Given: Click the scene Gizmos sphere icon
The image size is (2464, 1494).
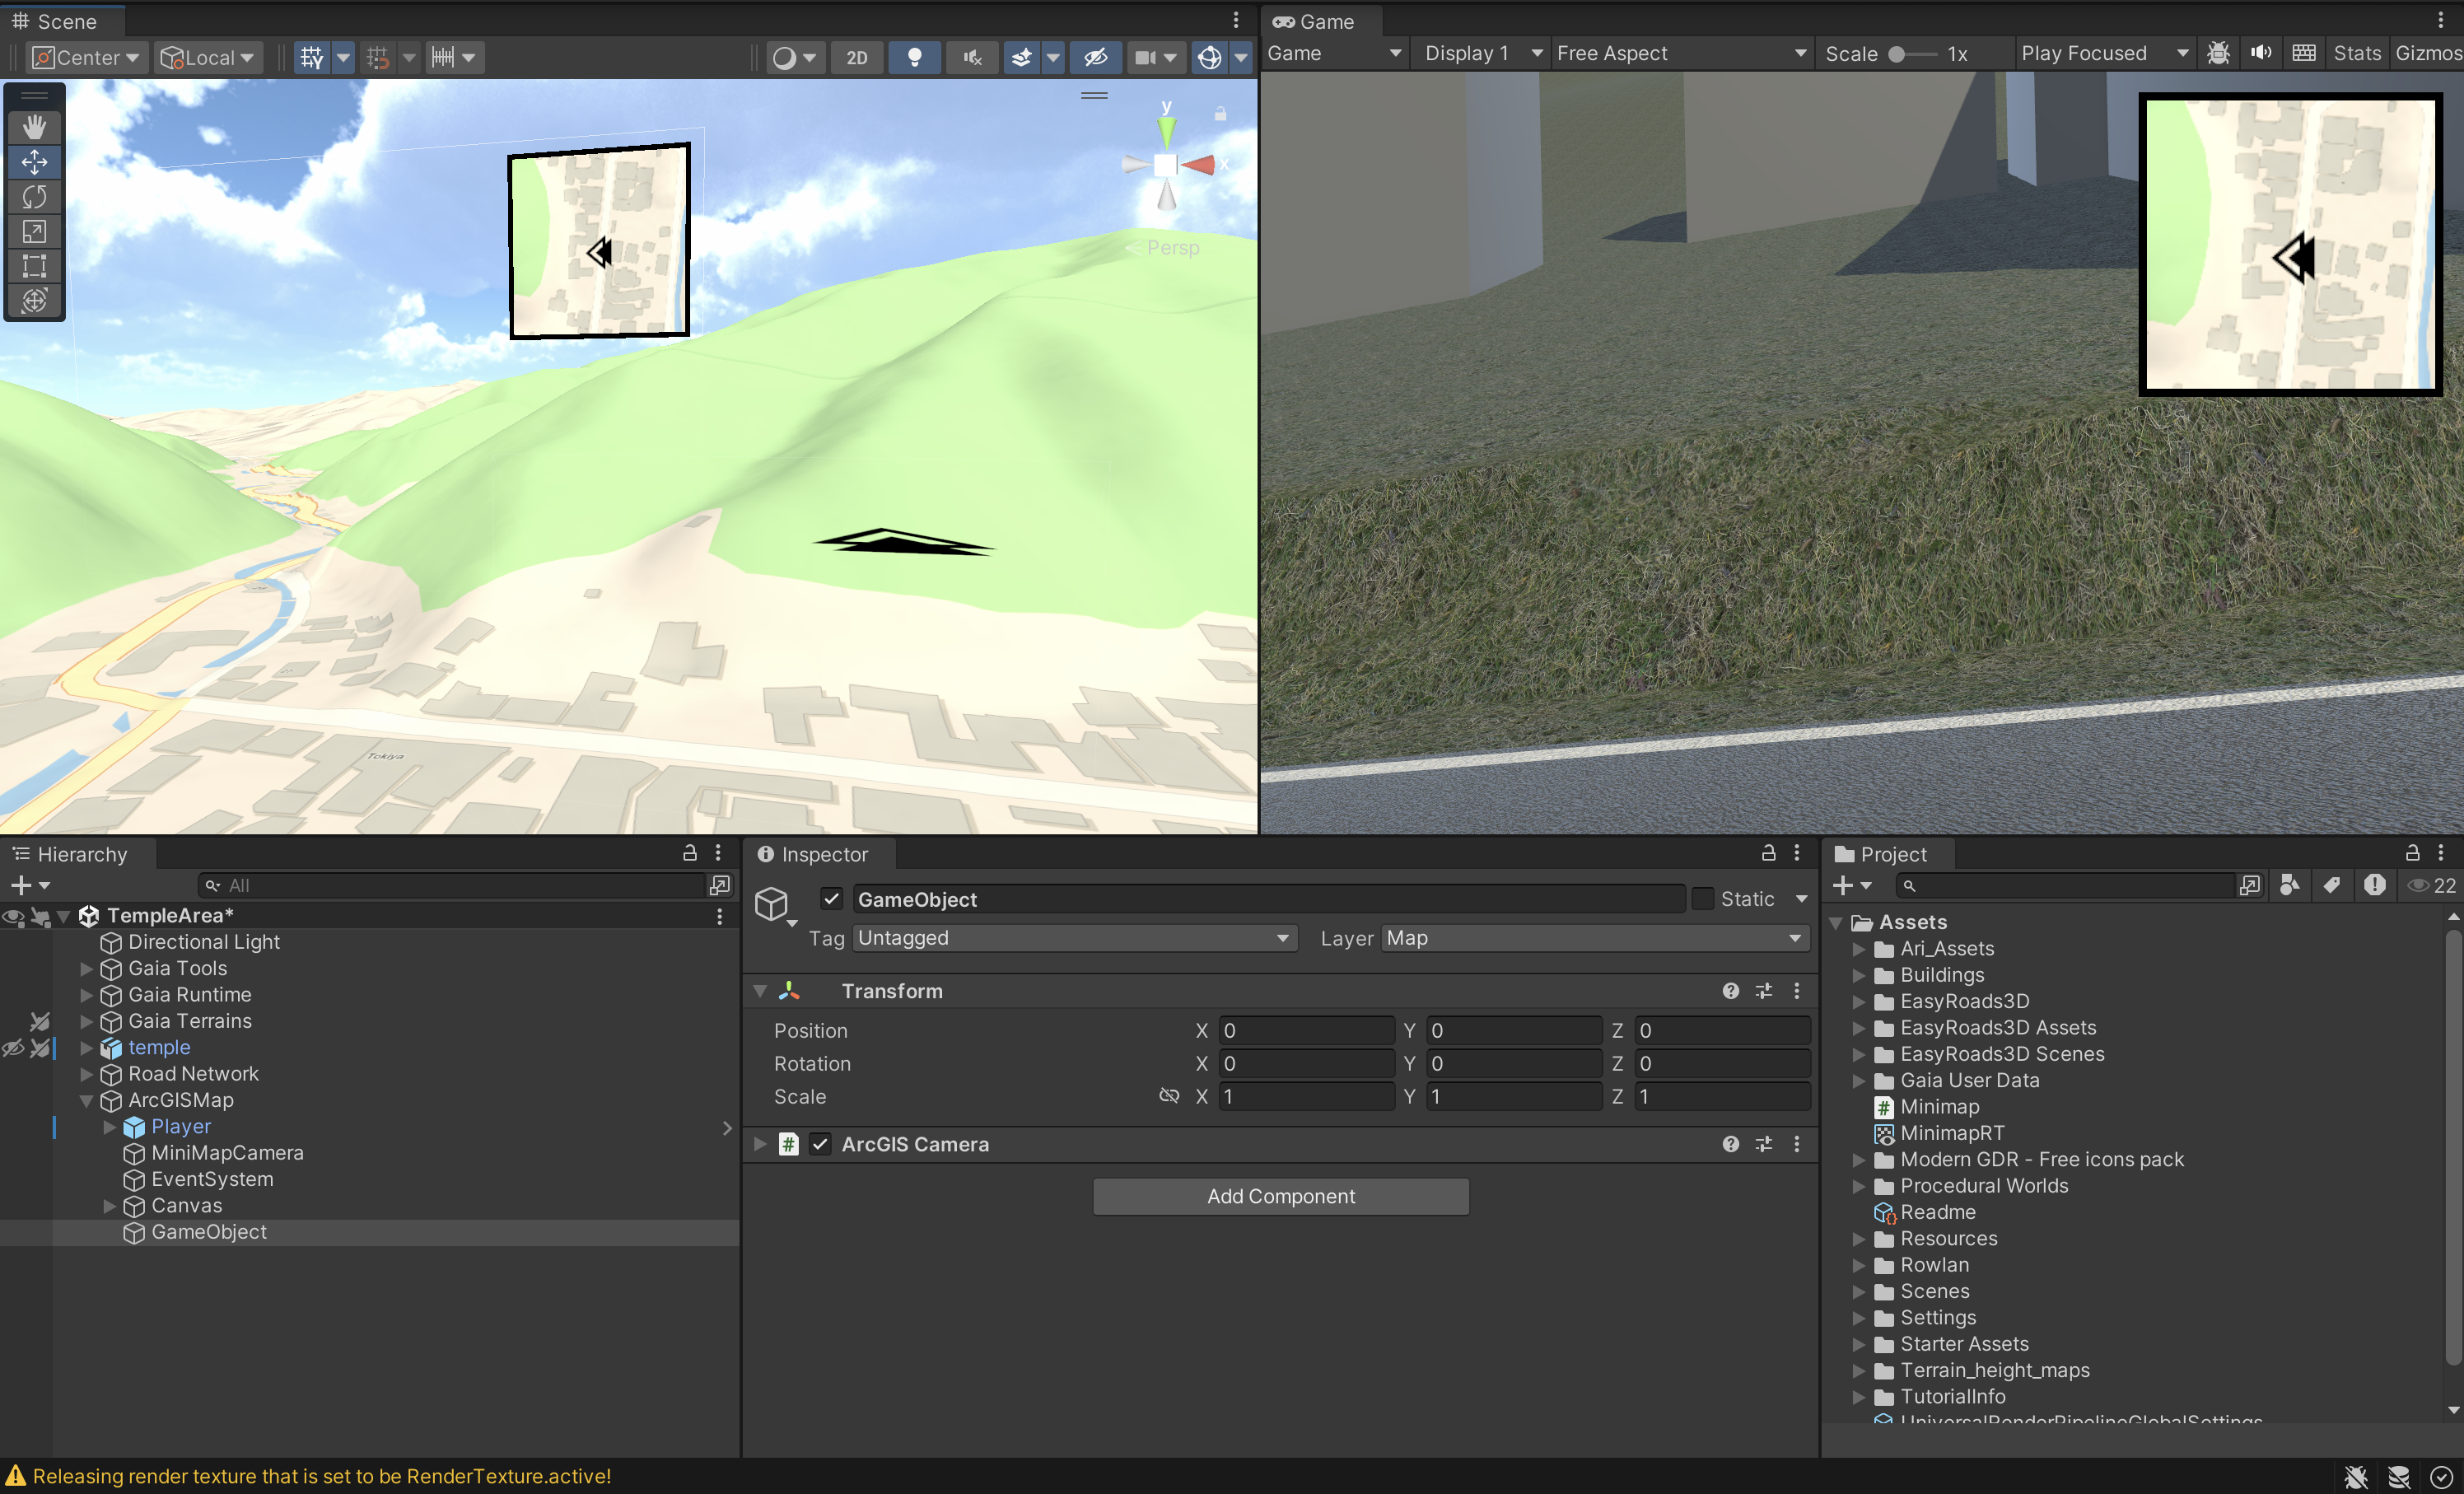Looking at the screenshot, I should [1209, 57].
